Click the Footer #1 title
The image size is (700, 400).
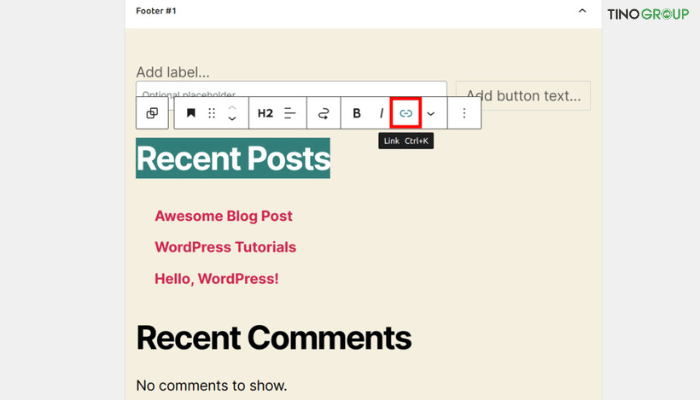click(156, 11)
